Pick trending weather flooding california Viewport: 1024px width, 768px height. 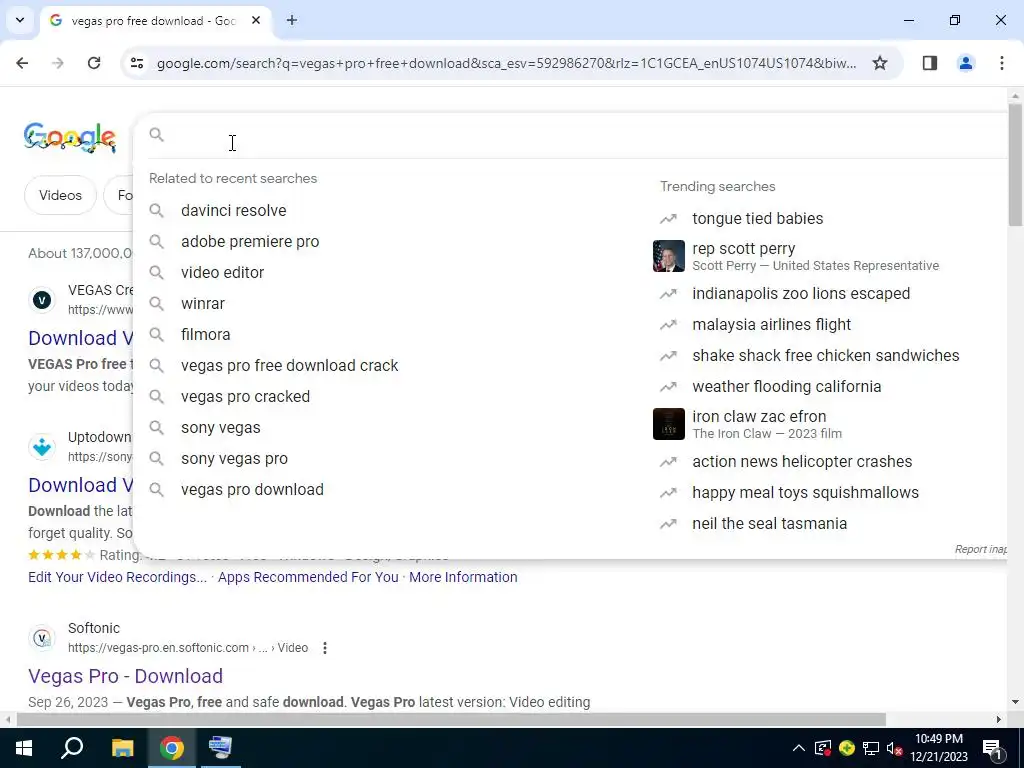[786, 387]
